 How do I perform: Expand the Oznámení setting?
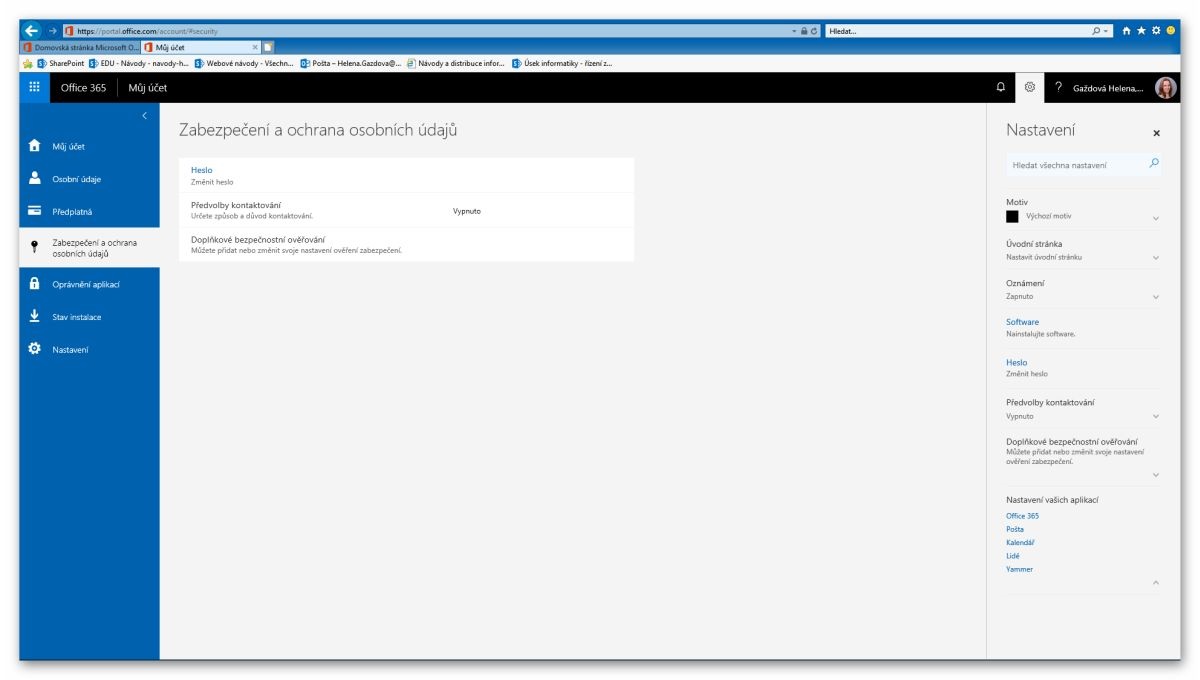[1156, 297]
